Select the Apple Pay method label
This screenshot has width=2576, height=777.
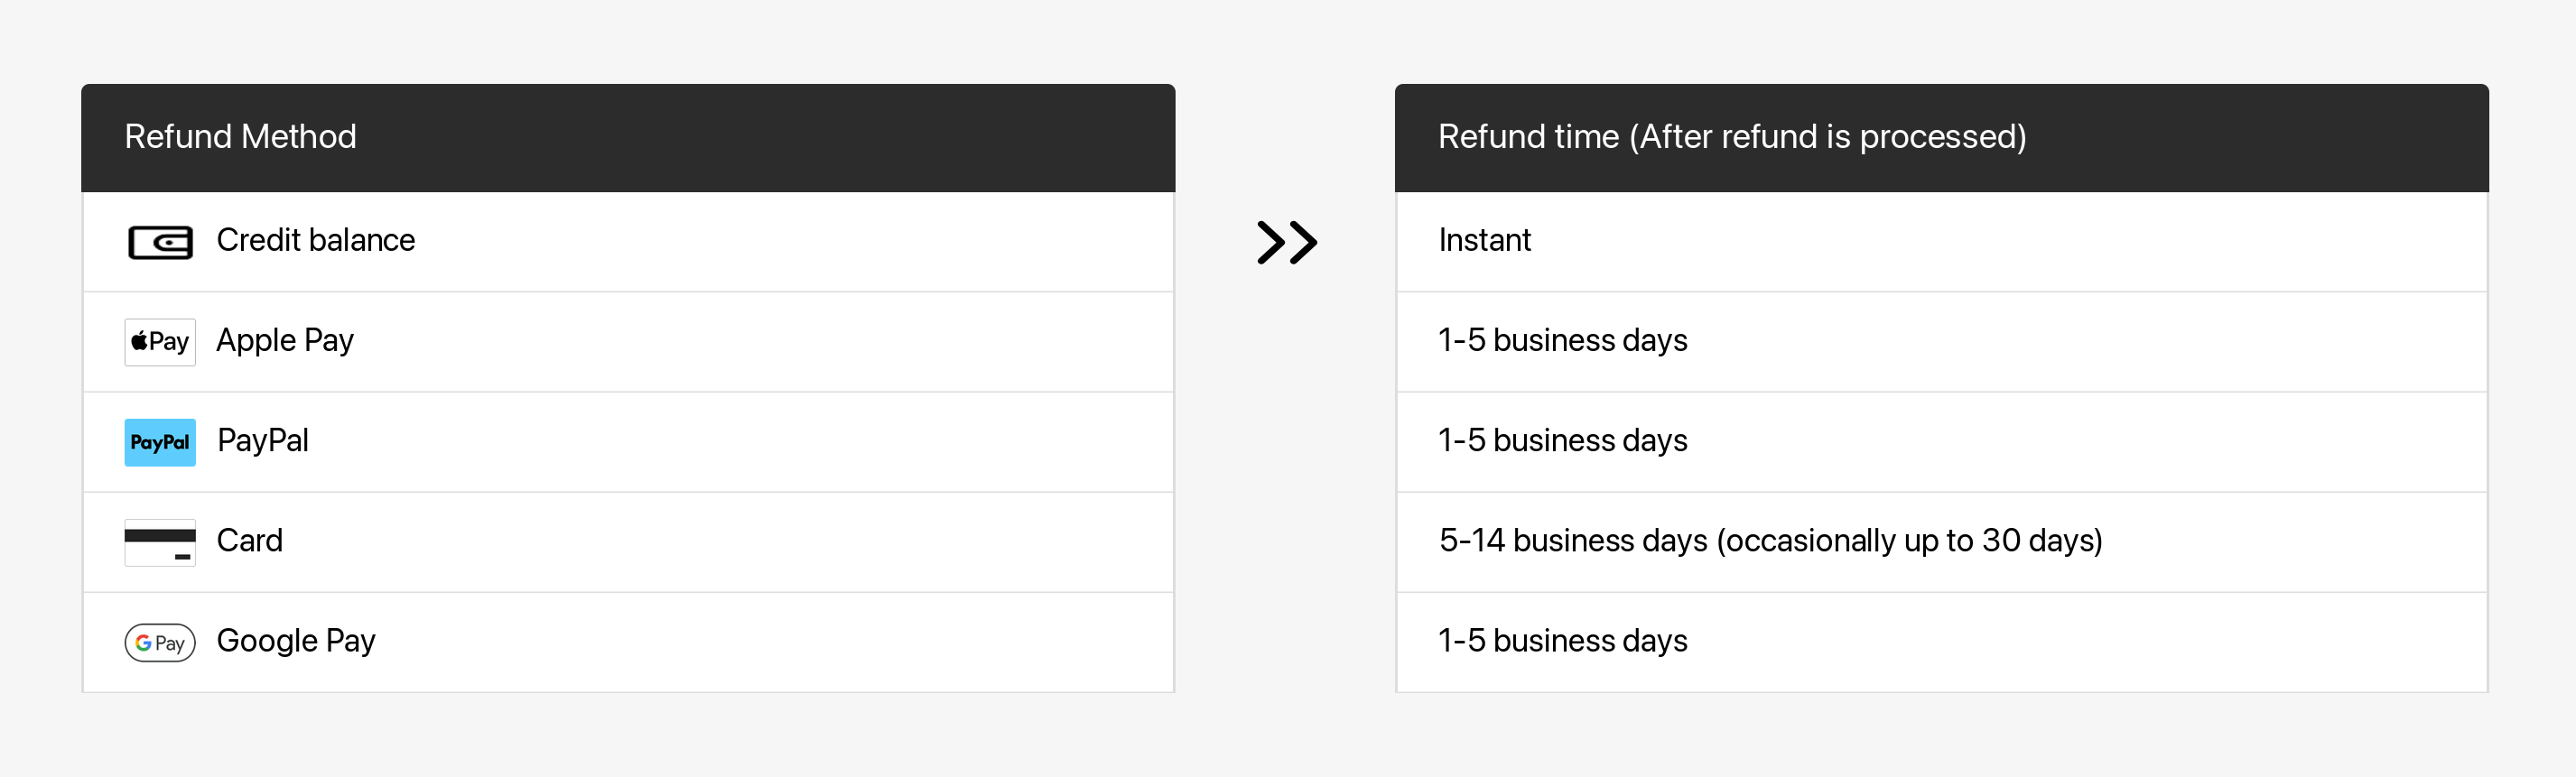pyautogui.click(x=285, y=341)
